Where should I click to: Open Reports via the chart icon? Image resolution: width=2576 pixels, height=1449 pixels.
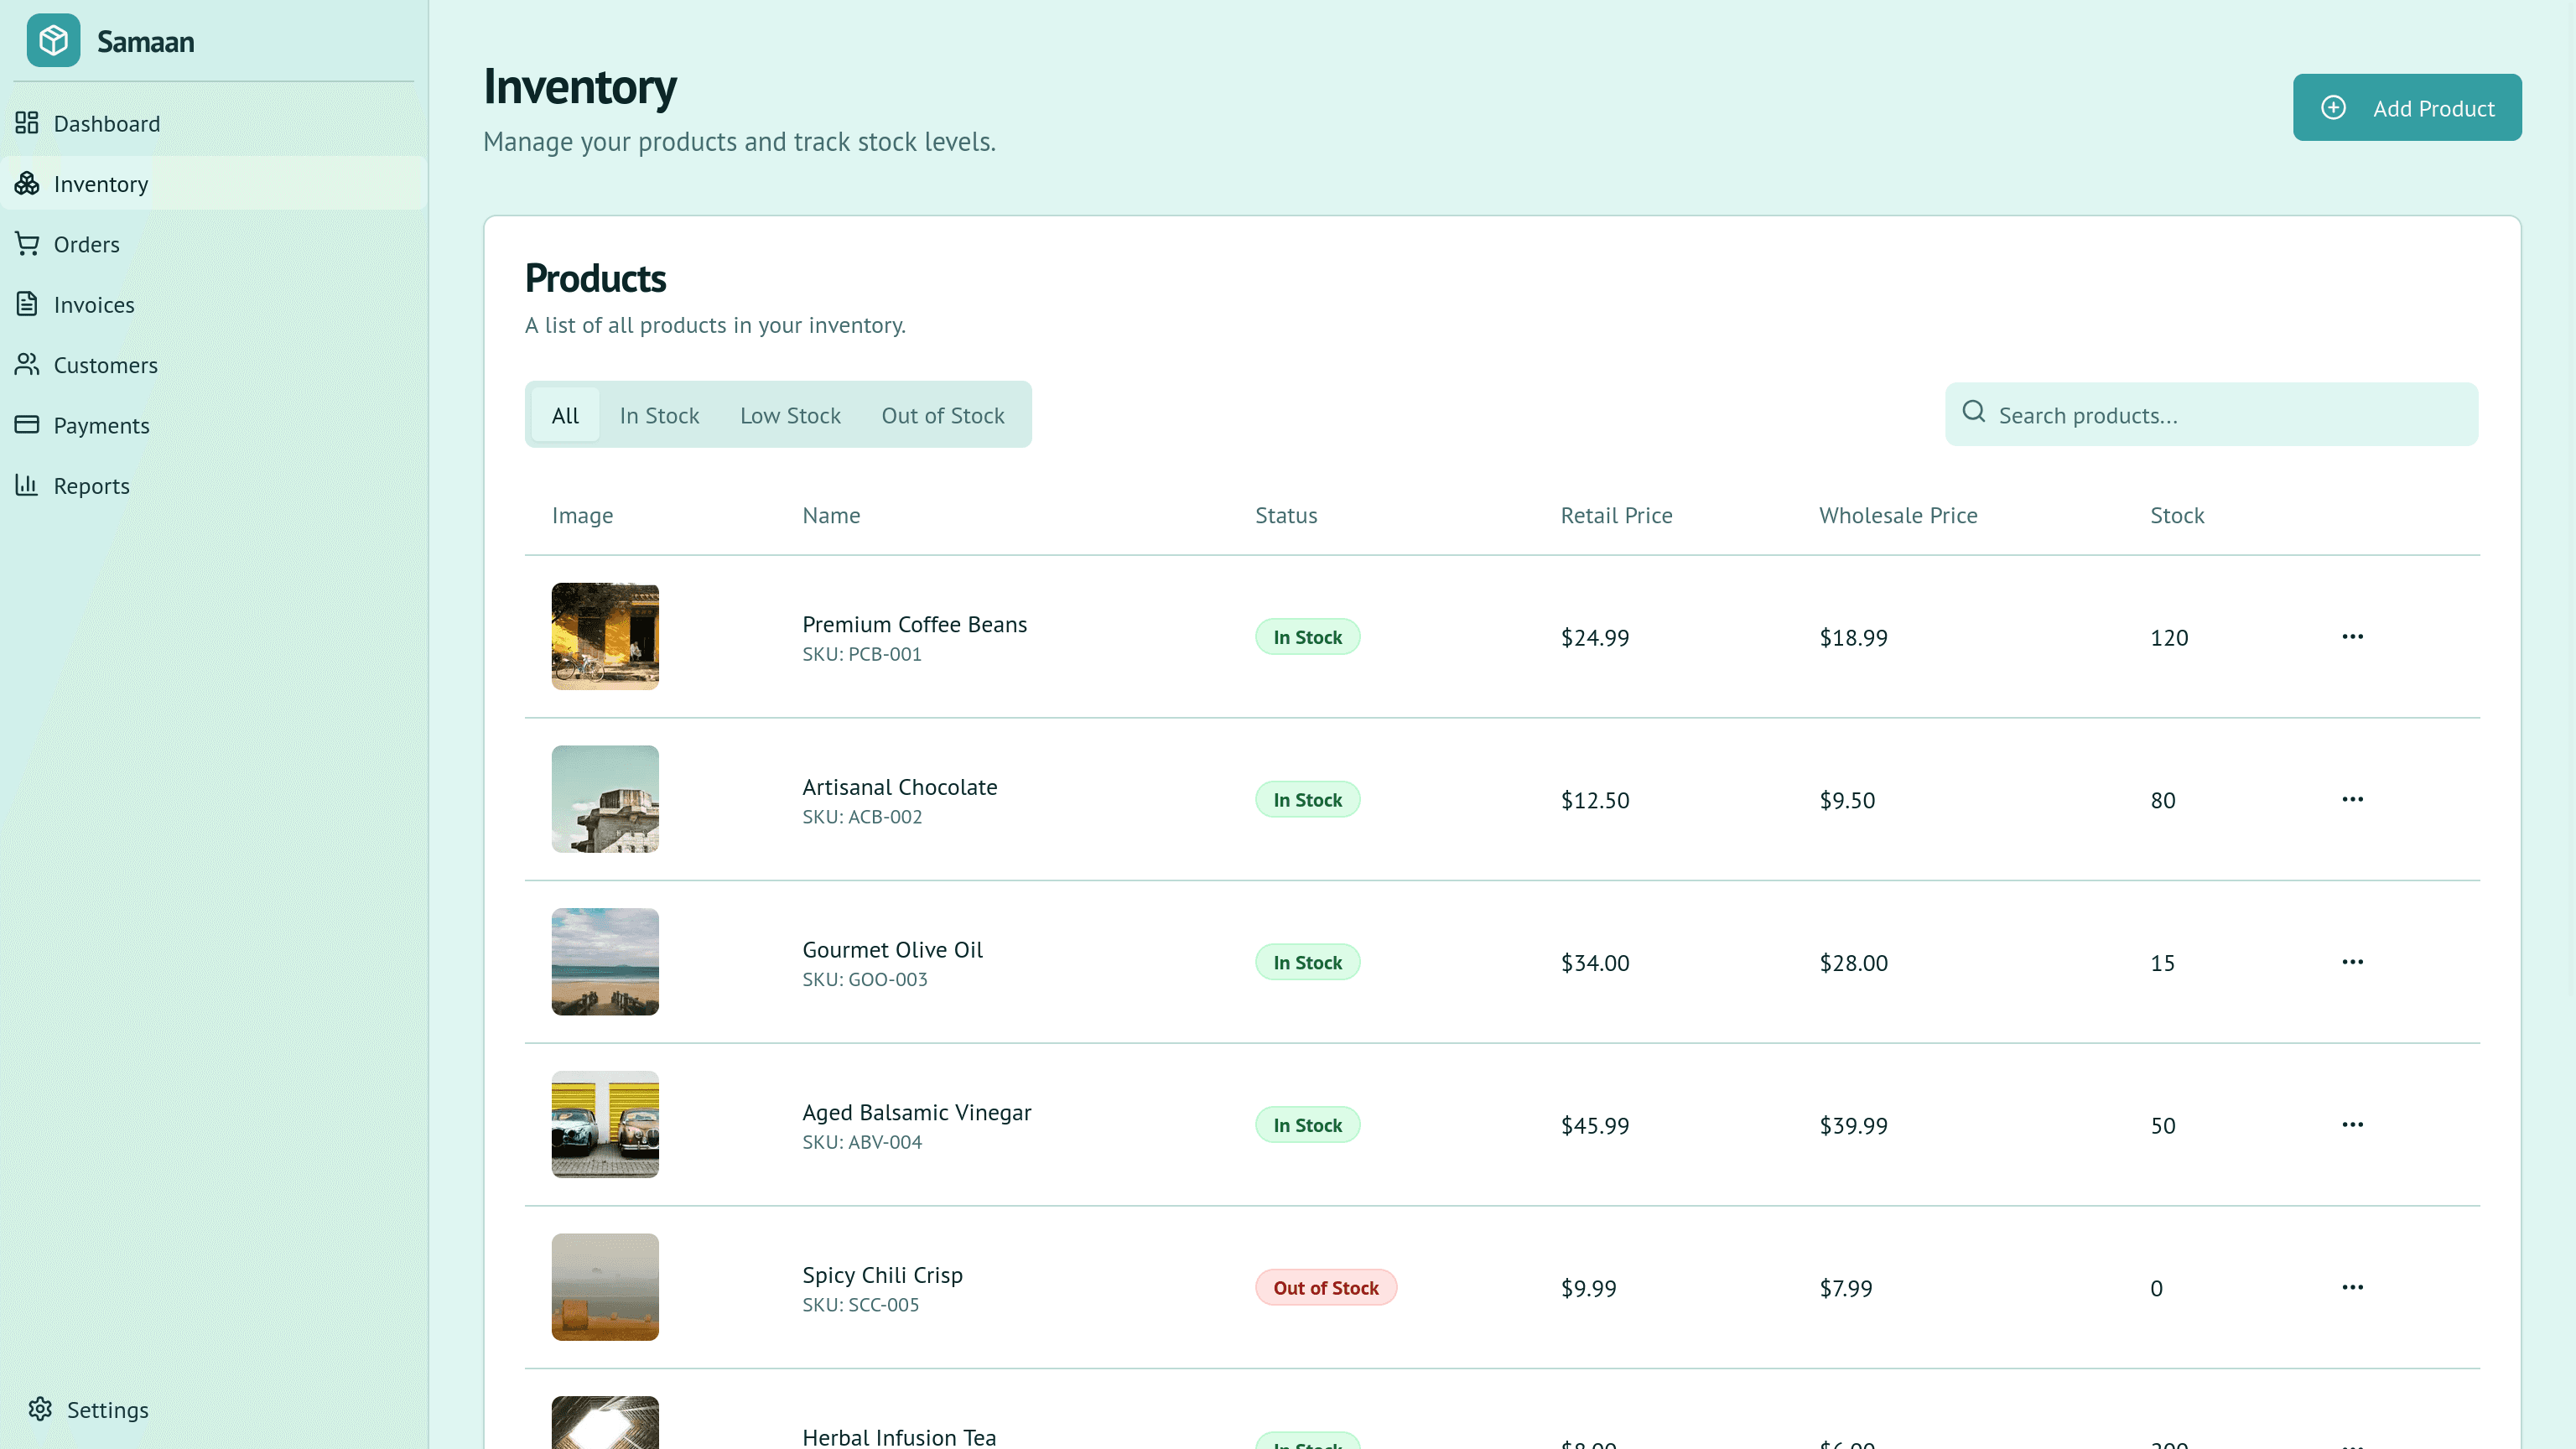pyautogui.click(x=27, y=485)
